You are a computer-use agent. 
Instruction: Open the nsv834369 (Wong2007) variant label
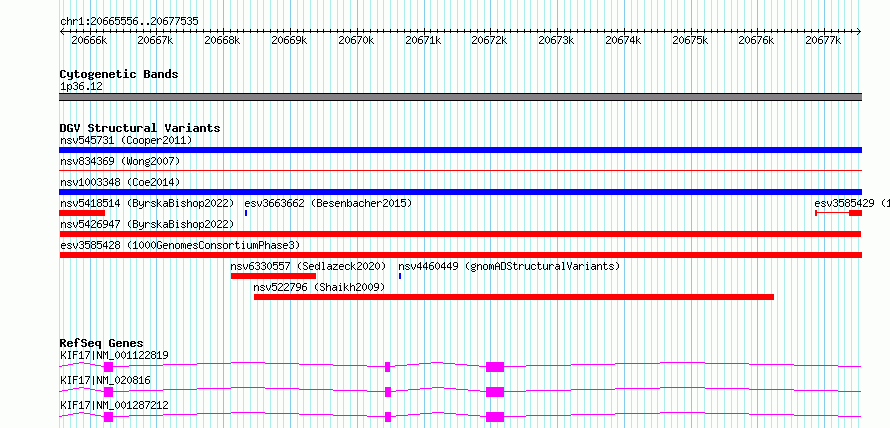pos(120,161)
